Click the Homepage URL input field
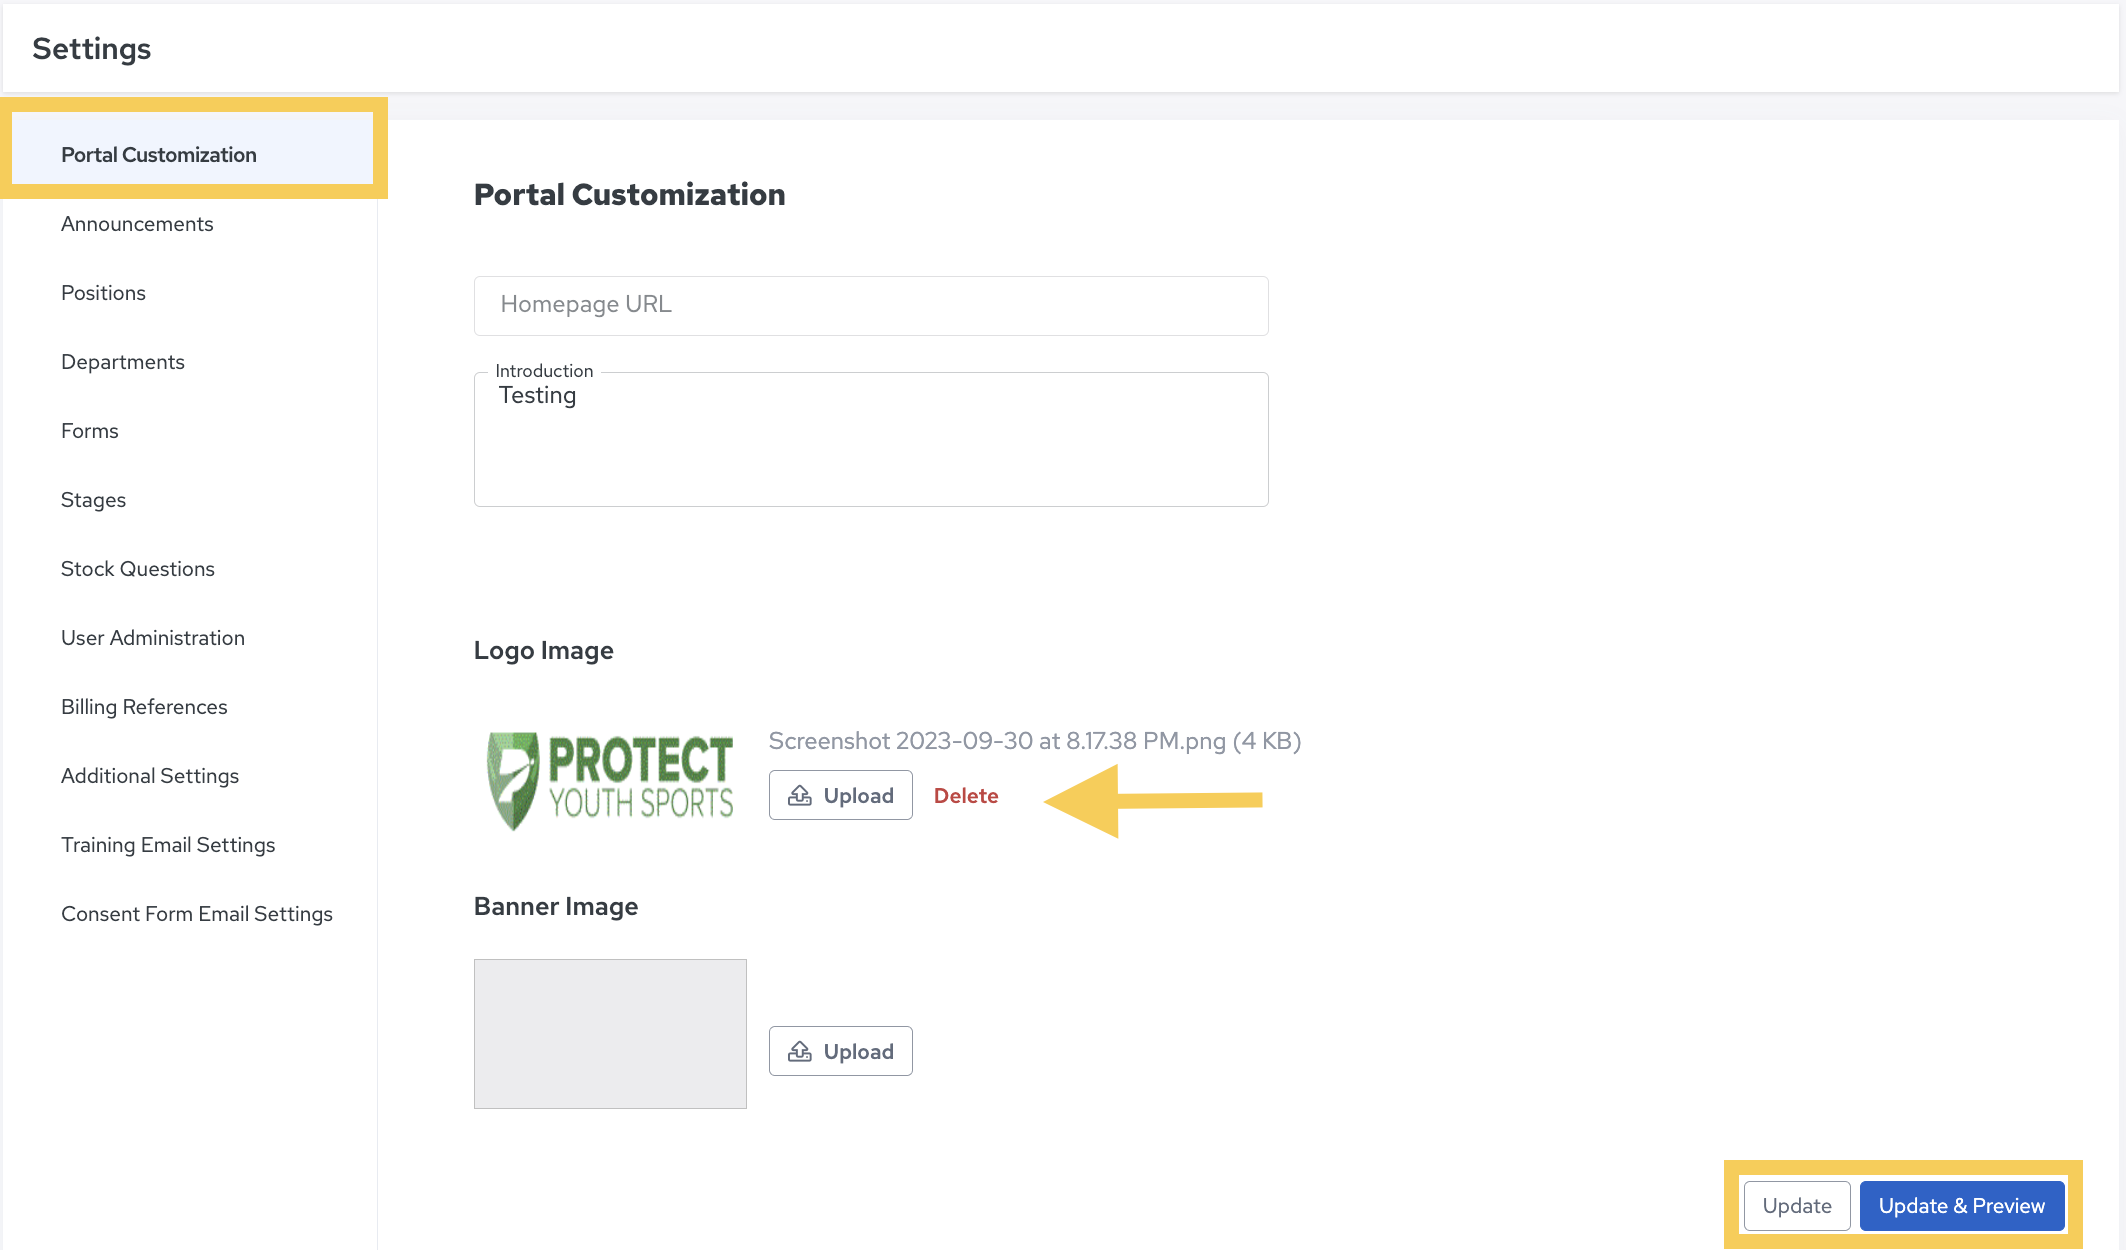2126x1250 pixels. (x=871, y=306)
